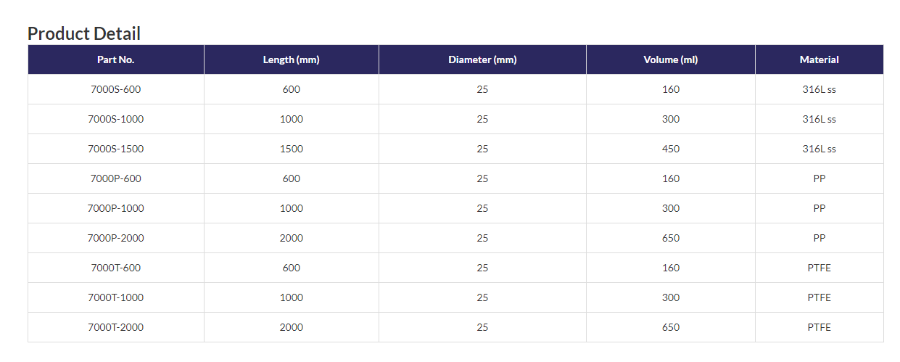Screen dimensions: 900x362
Task: Click part number 7000T-600
Action: (x=116, y=268)
